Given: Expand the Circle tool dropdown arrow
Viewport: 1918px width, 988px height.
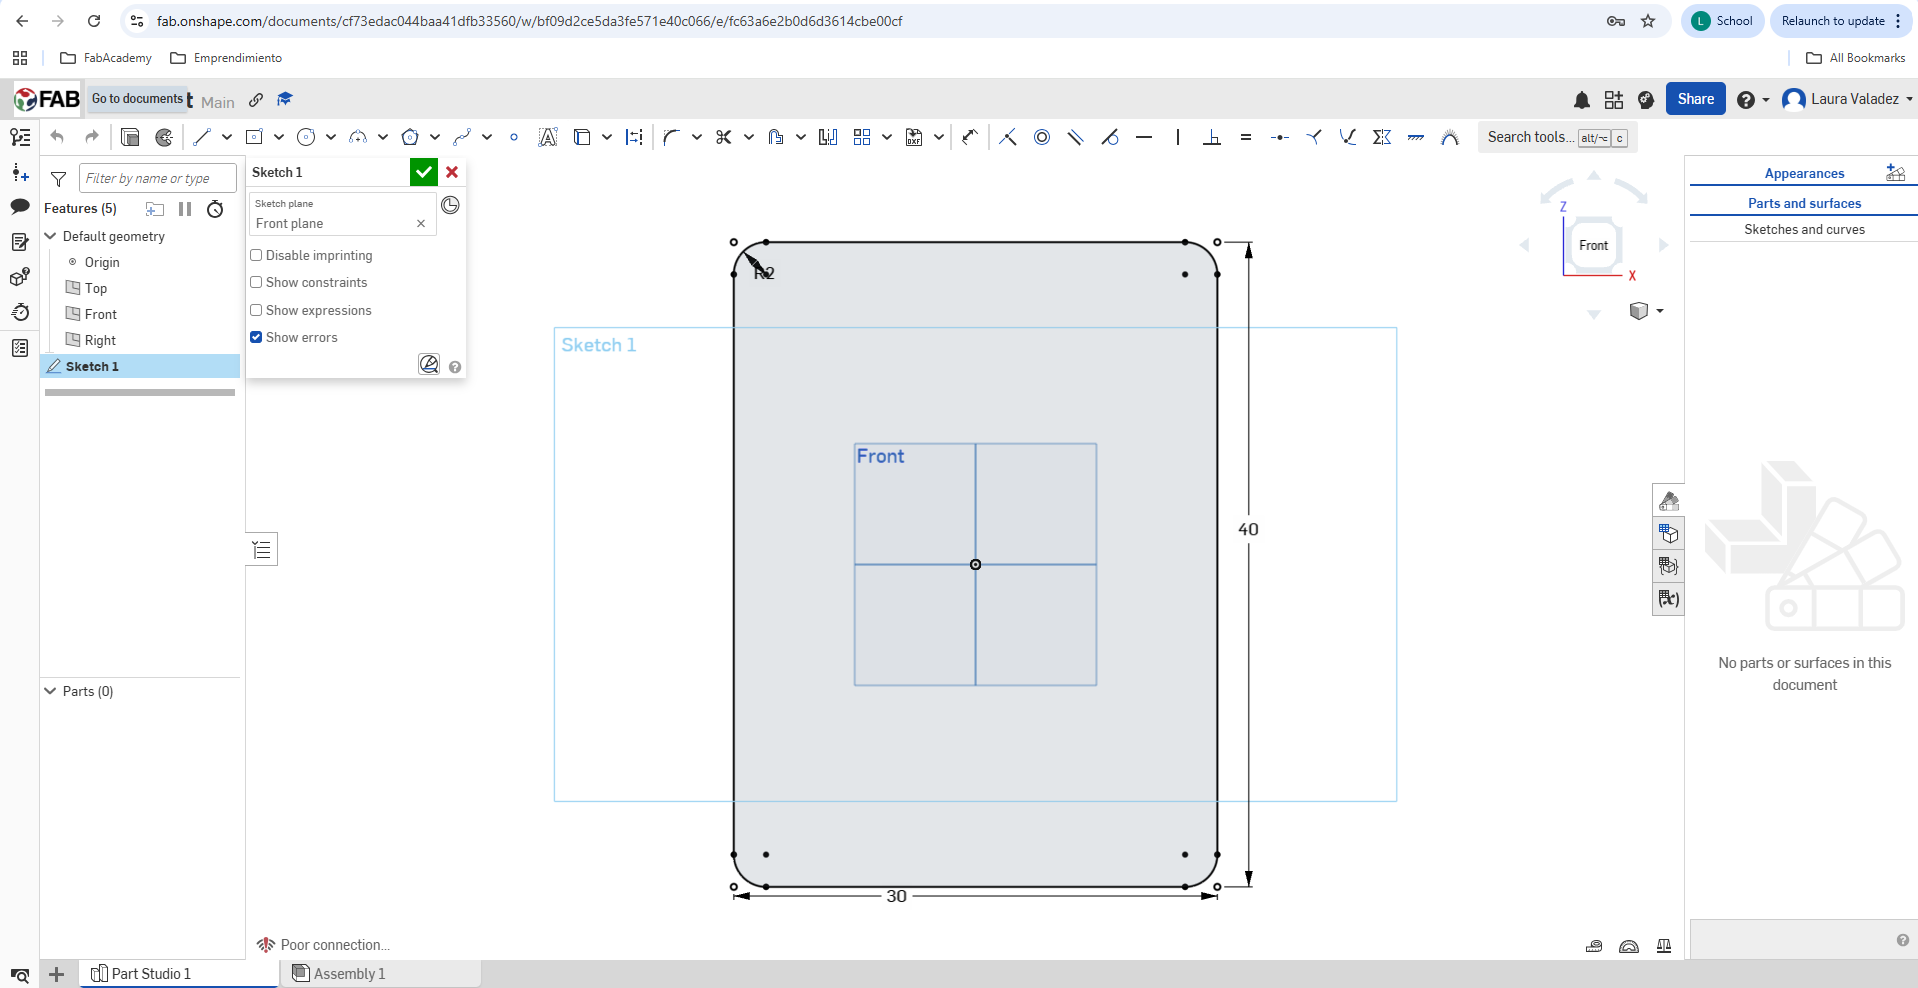Looking at the screenshot, I should tap(331, 137).
